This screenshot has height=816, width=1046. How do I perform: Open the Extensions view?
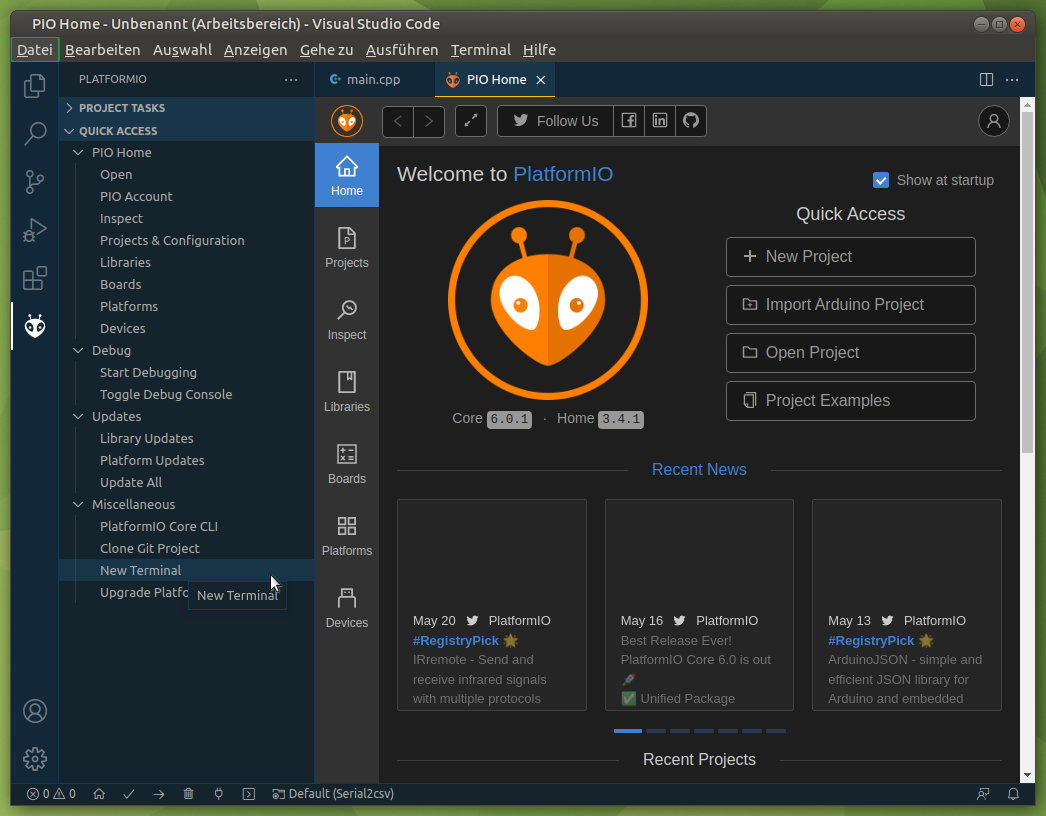pyautogui.click(x=35, y=278)
